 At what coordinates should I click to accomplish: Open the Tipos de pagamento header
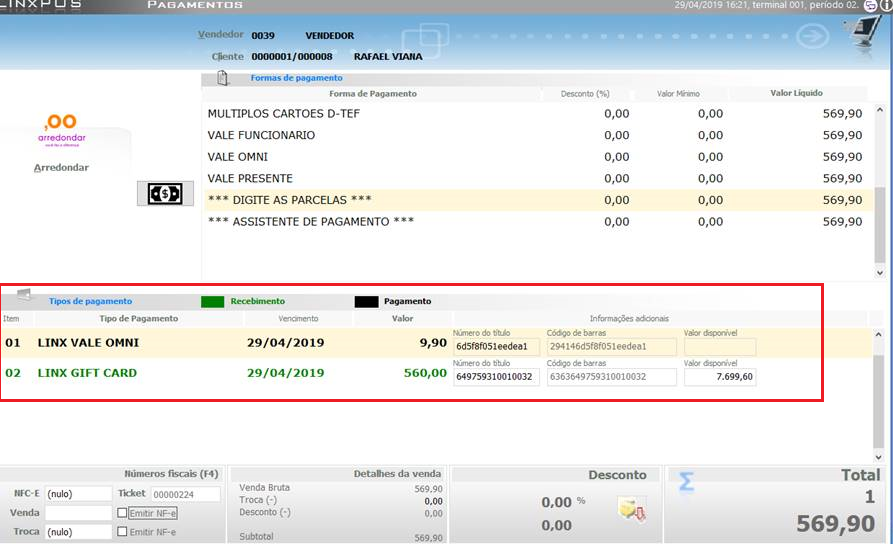tap(90, 301)
